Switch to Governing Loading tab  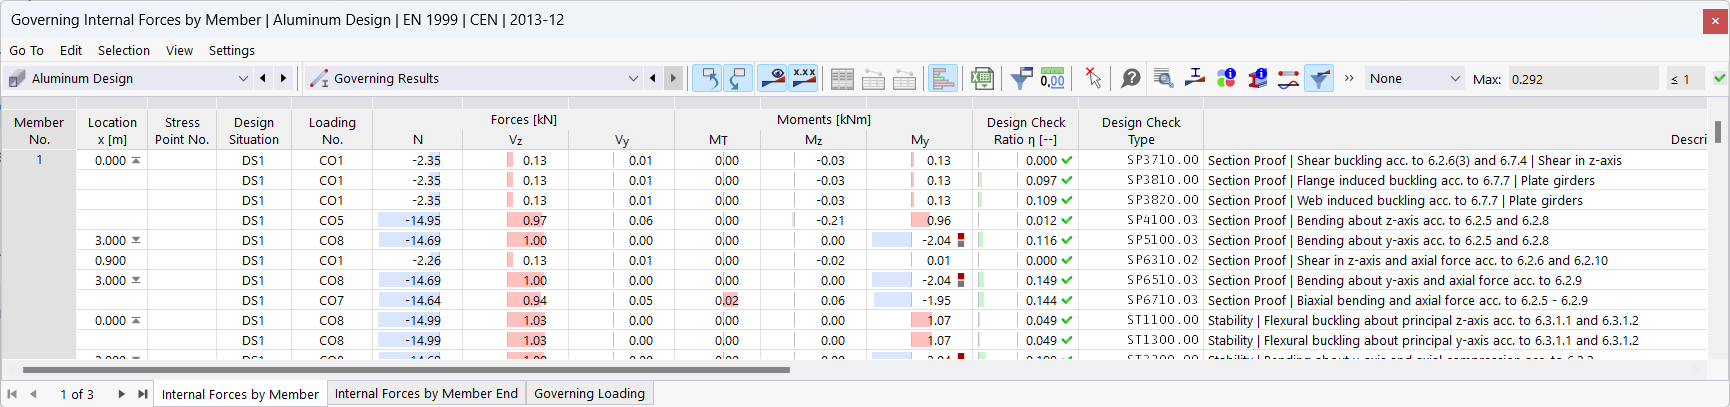(x=589, y=394)
